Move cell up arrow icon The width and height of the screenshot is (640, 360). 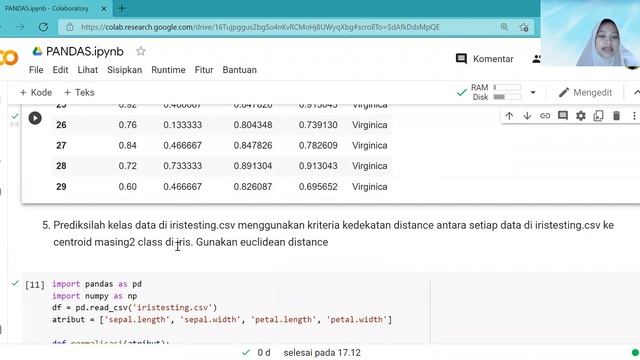click(x=509, y=116)
